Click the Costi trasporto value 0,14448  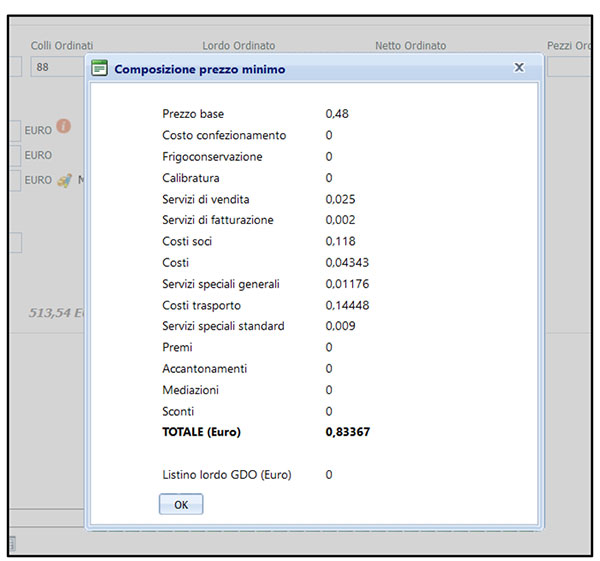[x=347, y=305]
